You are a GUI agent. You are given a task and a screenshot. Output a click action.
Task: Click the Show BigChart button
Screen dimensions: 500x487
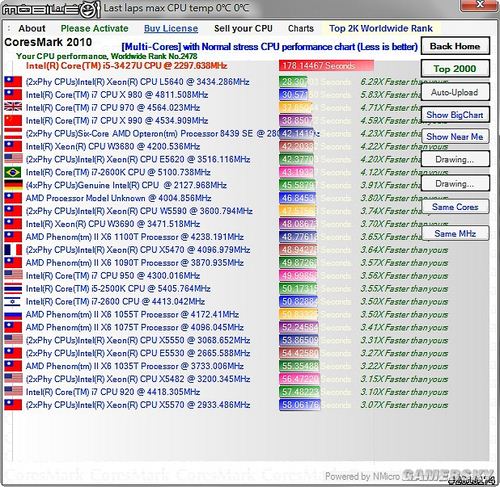pos(455,115)
